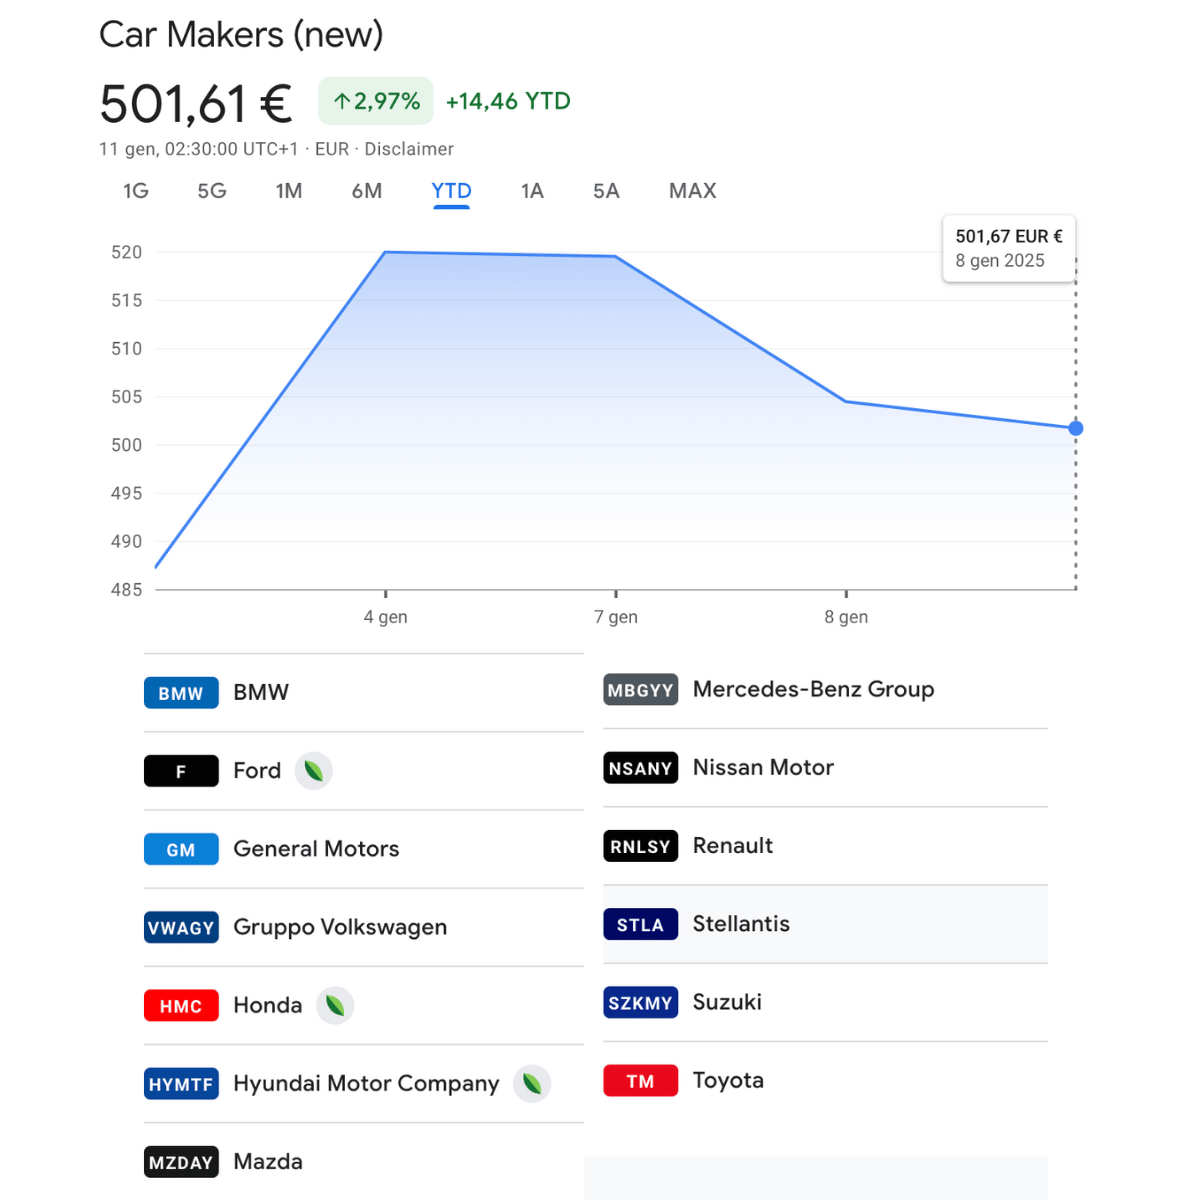Click the BMW ticker badge
Screen dimensions: 1200x1200
pos(181,693)
